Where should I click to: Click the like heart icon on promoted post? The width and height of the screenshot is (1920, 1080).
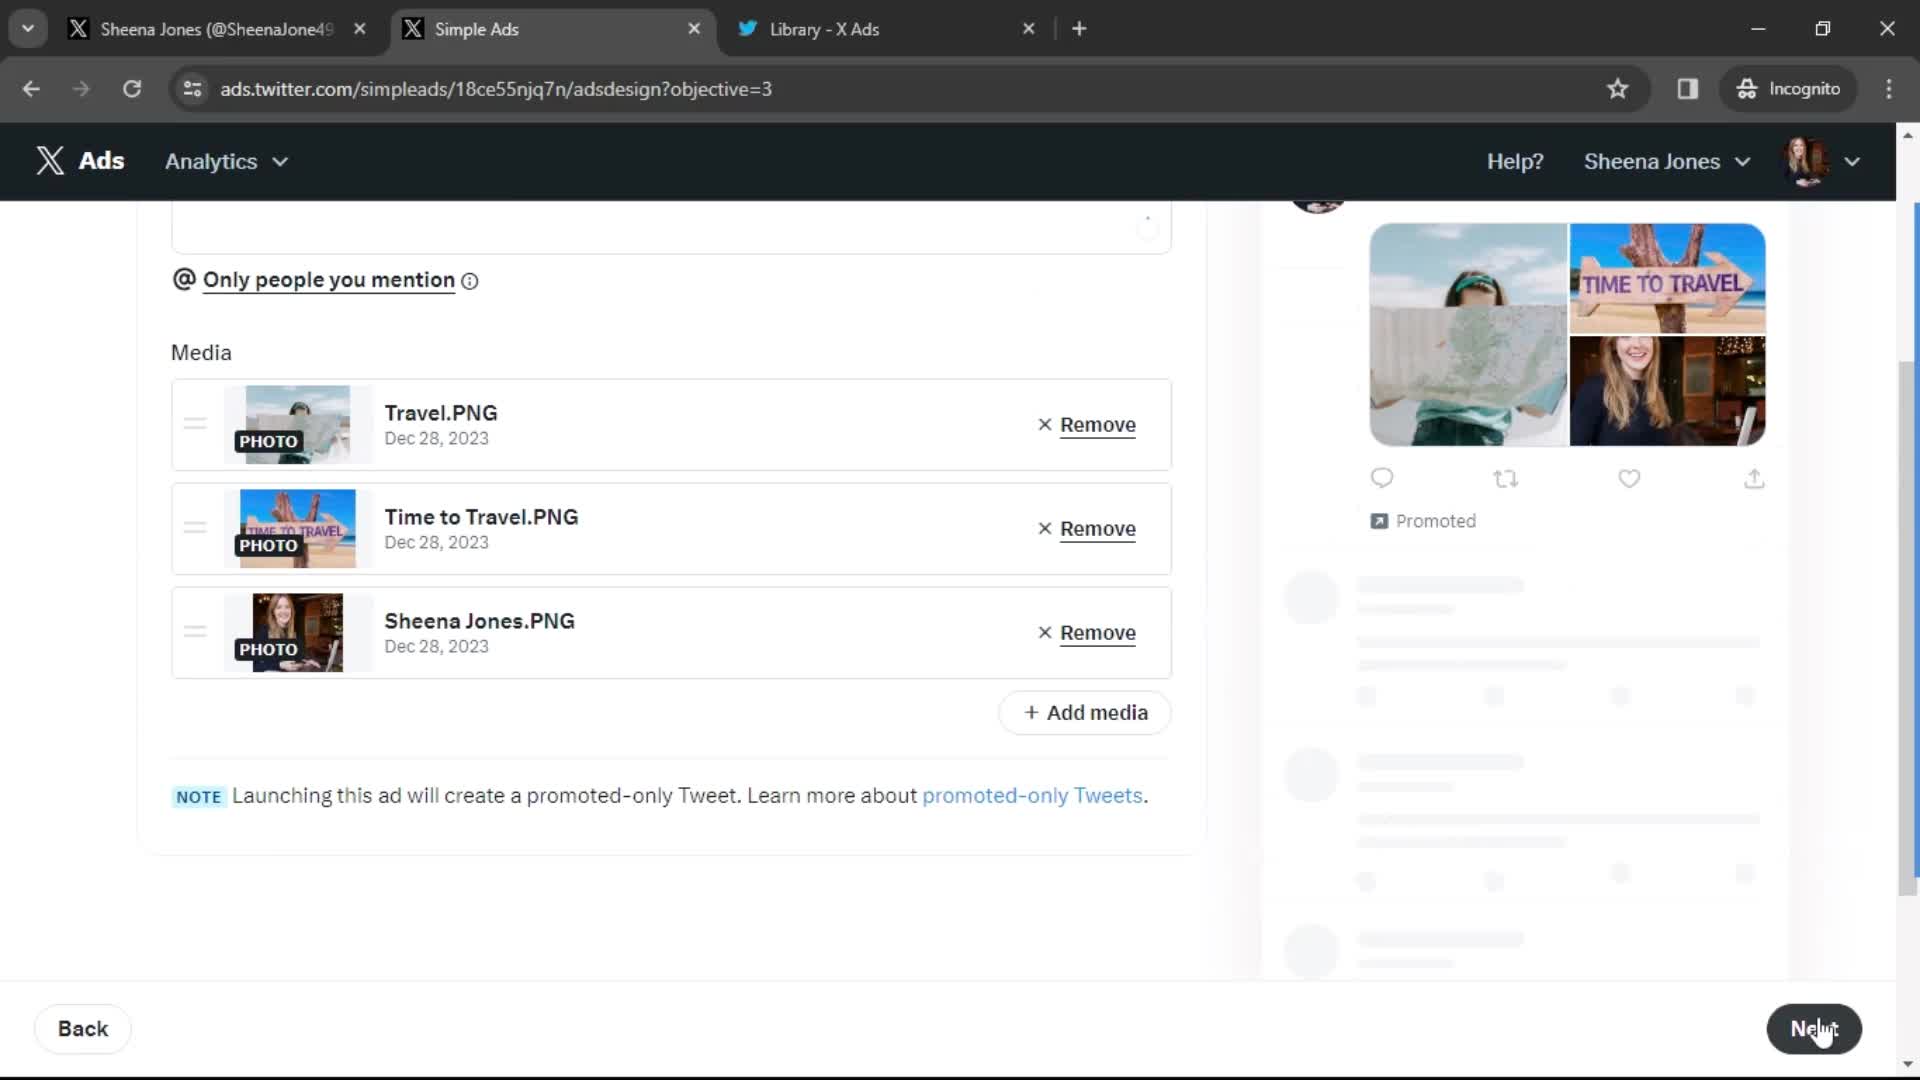1629,477
